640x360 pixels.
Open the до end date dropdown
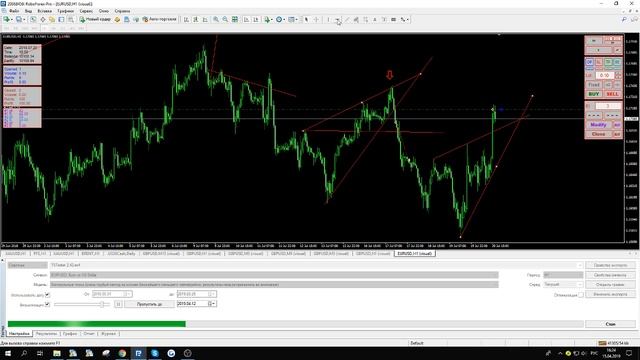tap(213, 294)
